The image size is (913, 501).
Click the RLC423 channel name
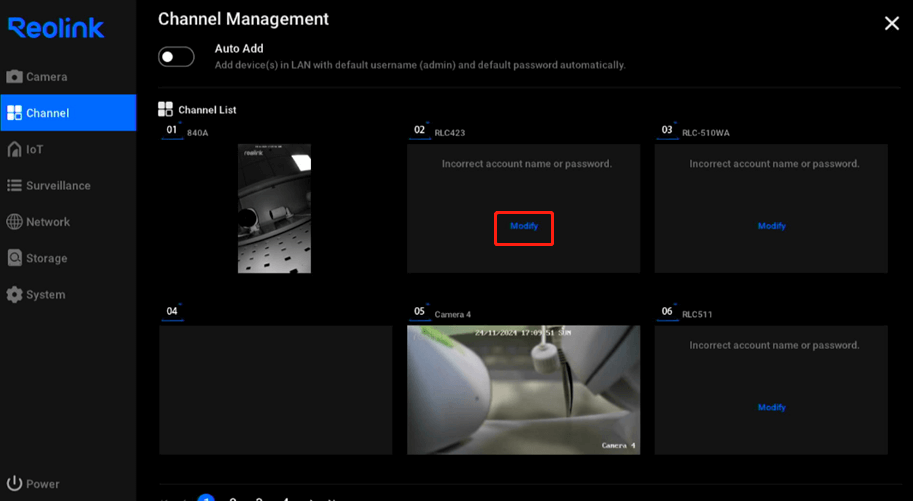(450, 133)
